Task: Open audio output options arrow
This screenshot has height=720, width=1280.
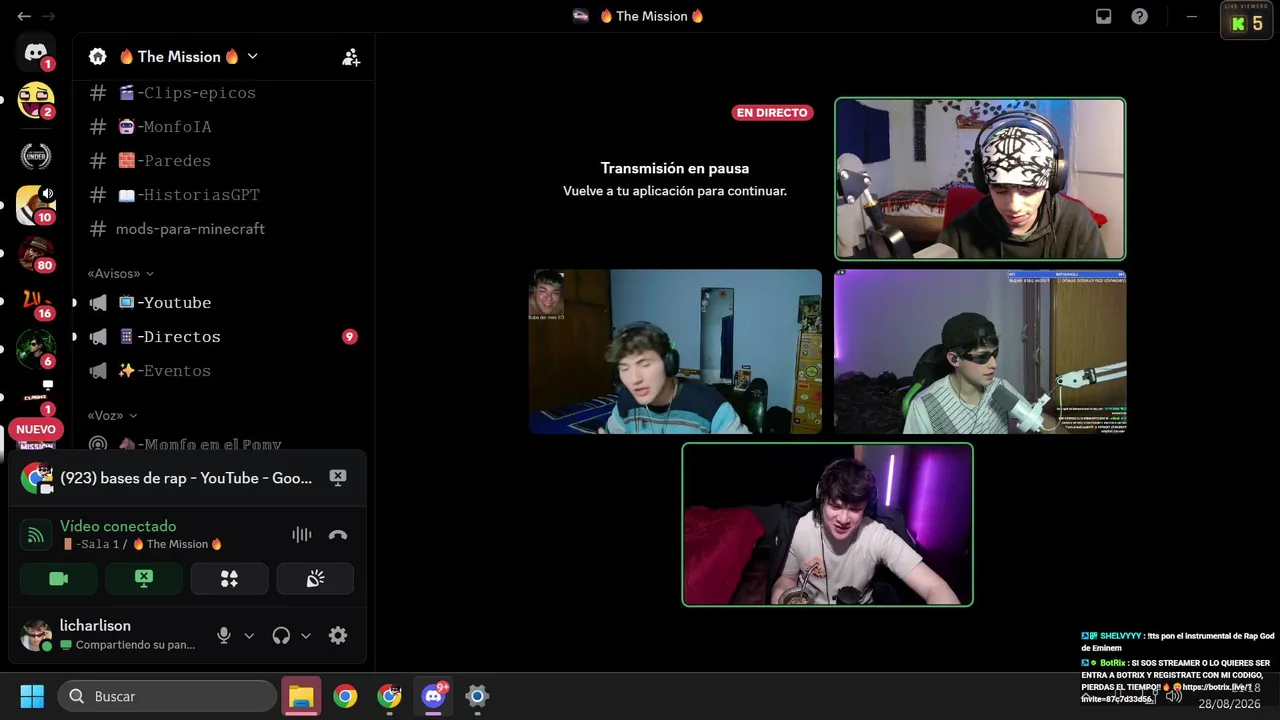Action: pos(306,636)
